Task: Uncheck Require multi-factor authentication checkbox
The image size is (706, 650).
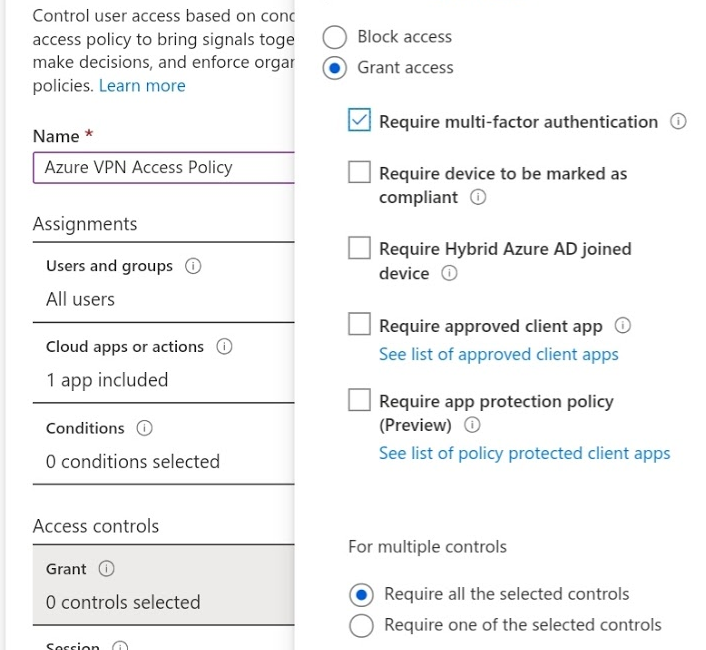Action: (360, 121)
